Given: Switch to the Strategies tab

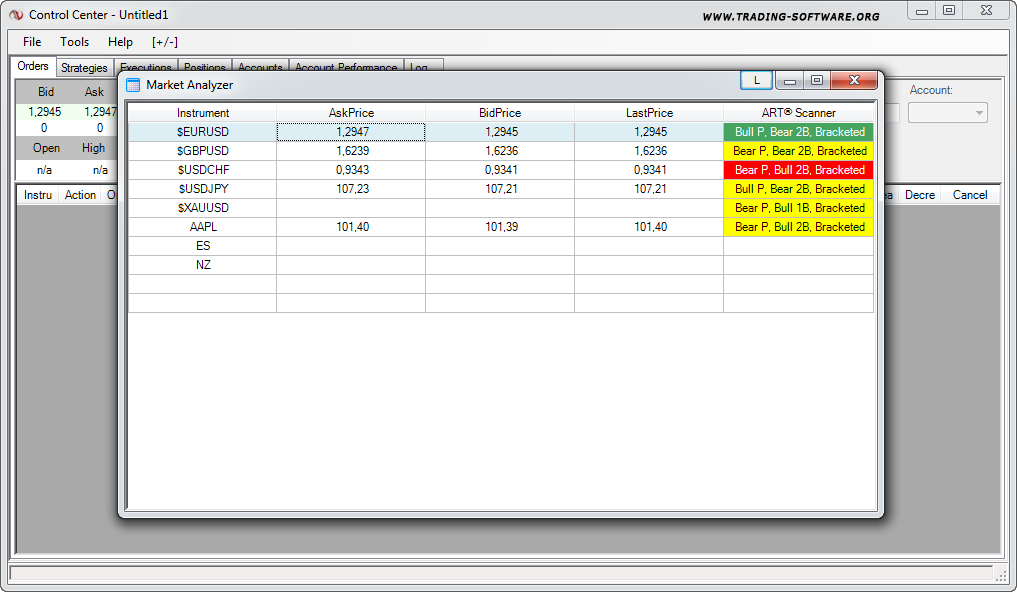Looking at the screenshot, I should point(84,68).
